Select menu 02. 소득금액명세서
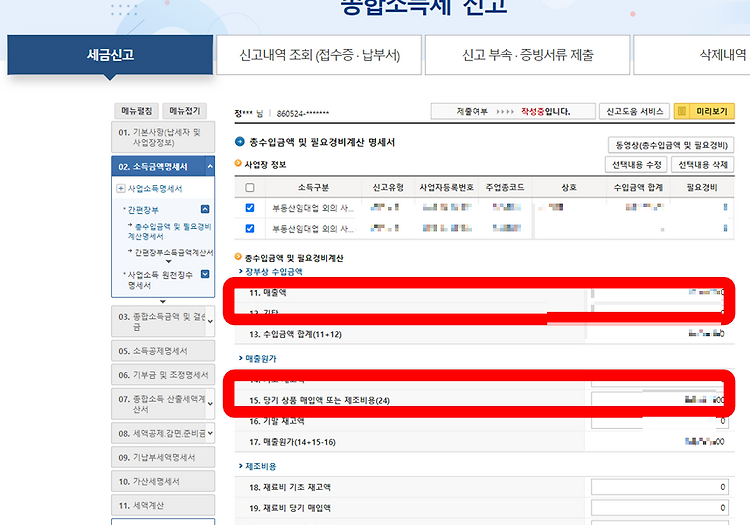 coord(158,167)
